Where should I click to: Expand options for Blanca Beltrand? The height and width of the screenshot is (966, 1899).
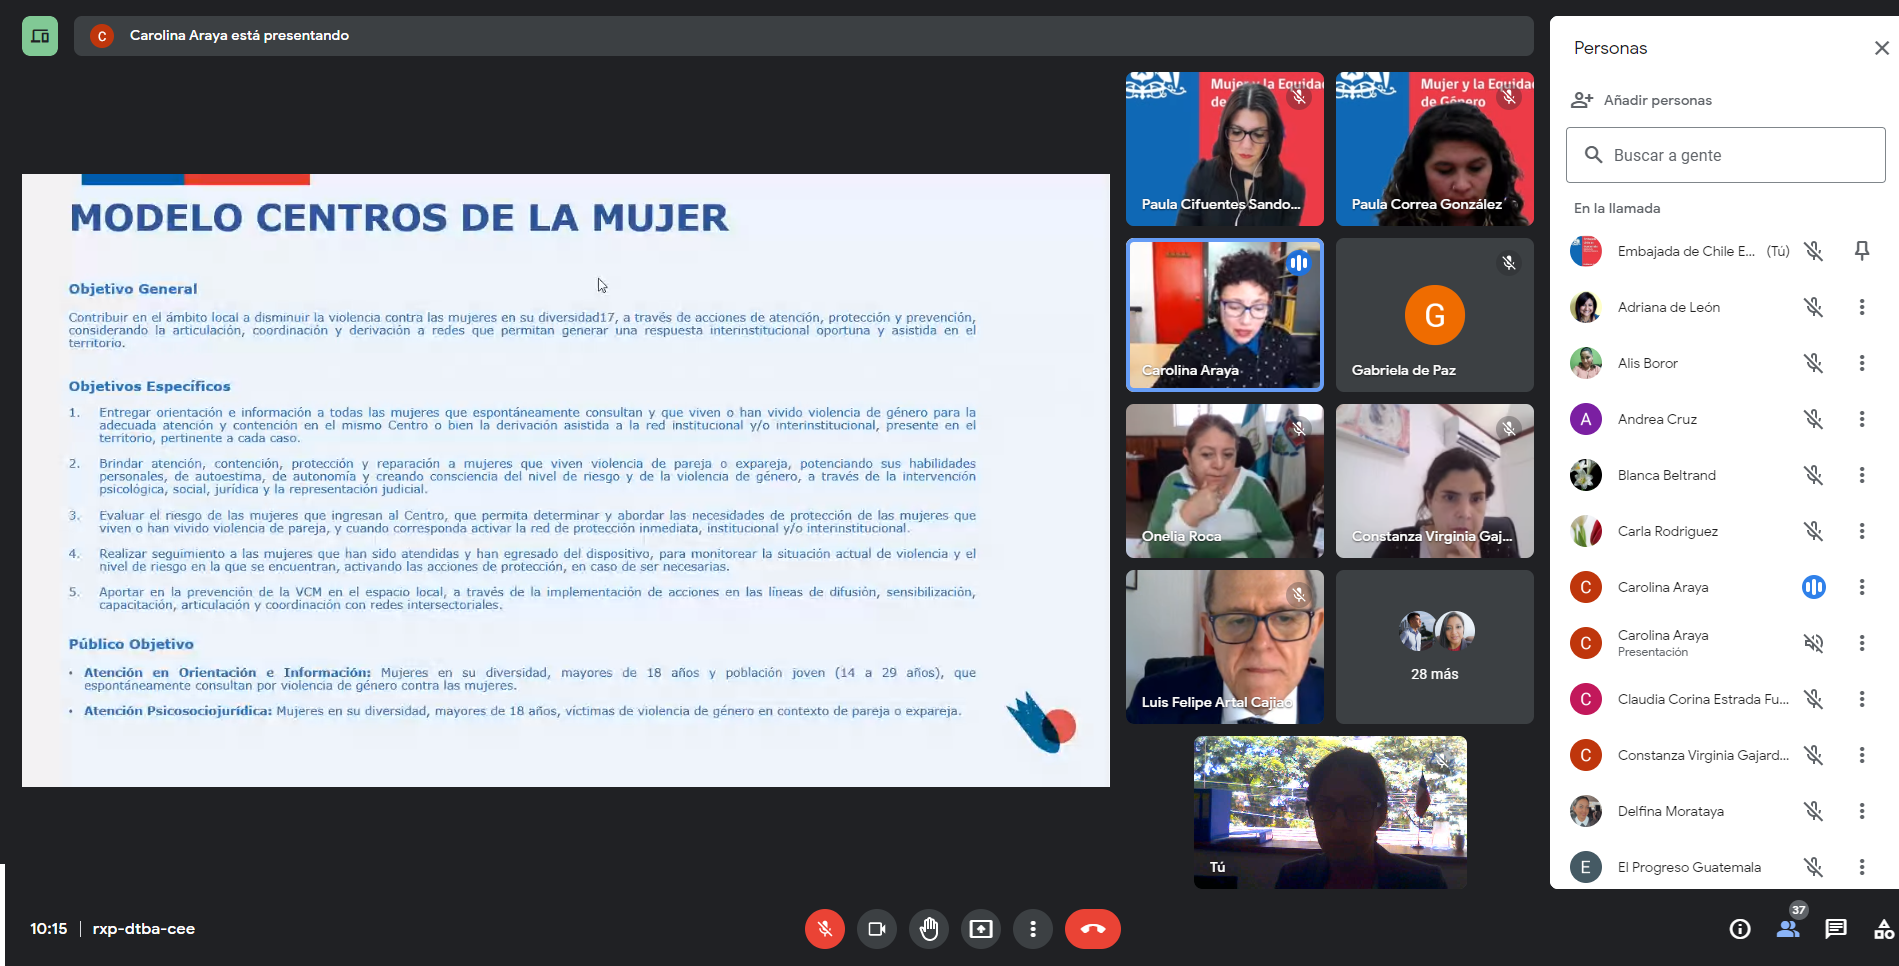click(x=1862, y=475)
